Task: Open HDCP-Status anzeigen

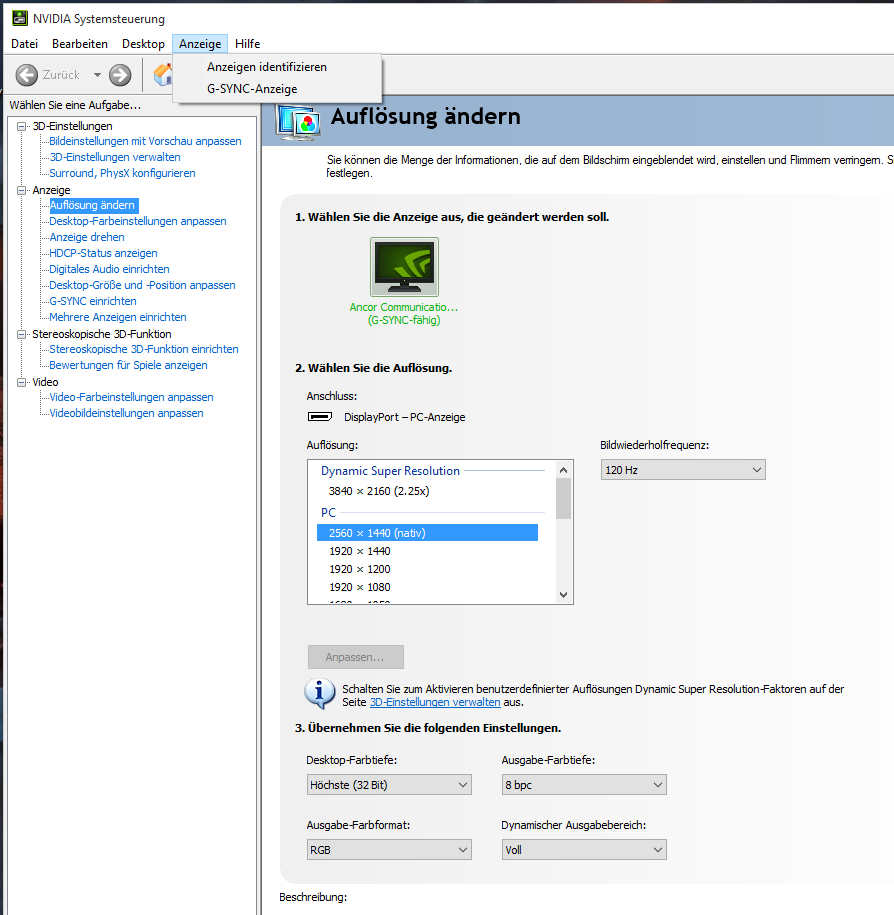Action: pyautogui.click(x=103, y=253)
